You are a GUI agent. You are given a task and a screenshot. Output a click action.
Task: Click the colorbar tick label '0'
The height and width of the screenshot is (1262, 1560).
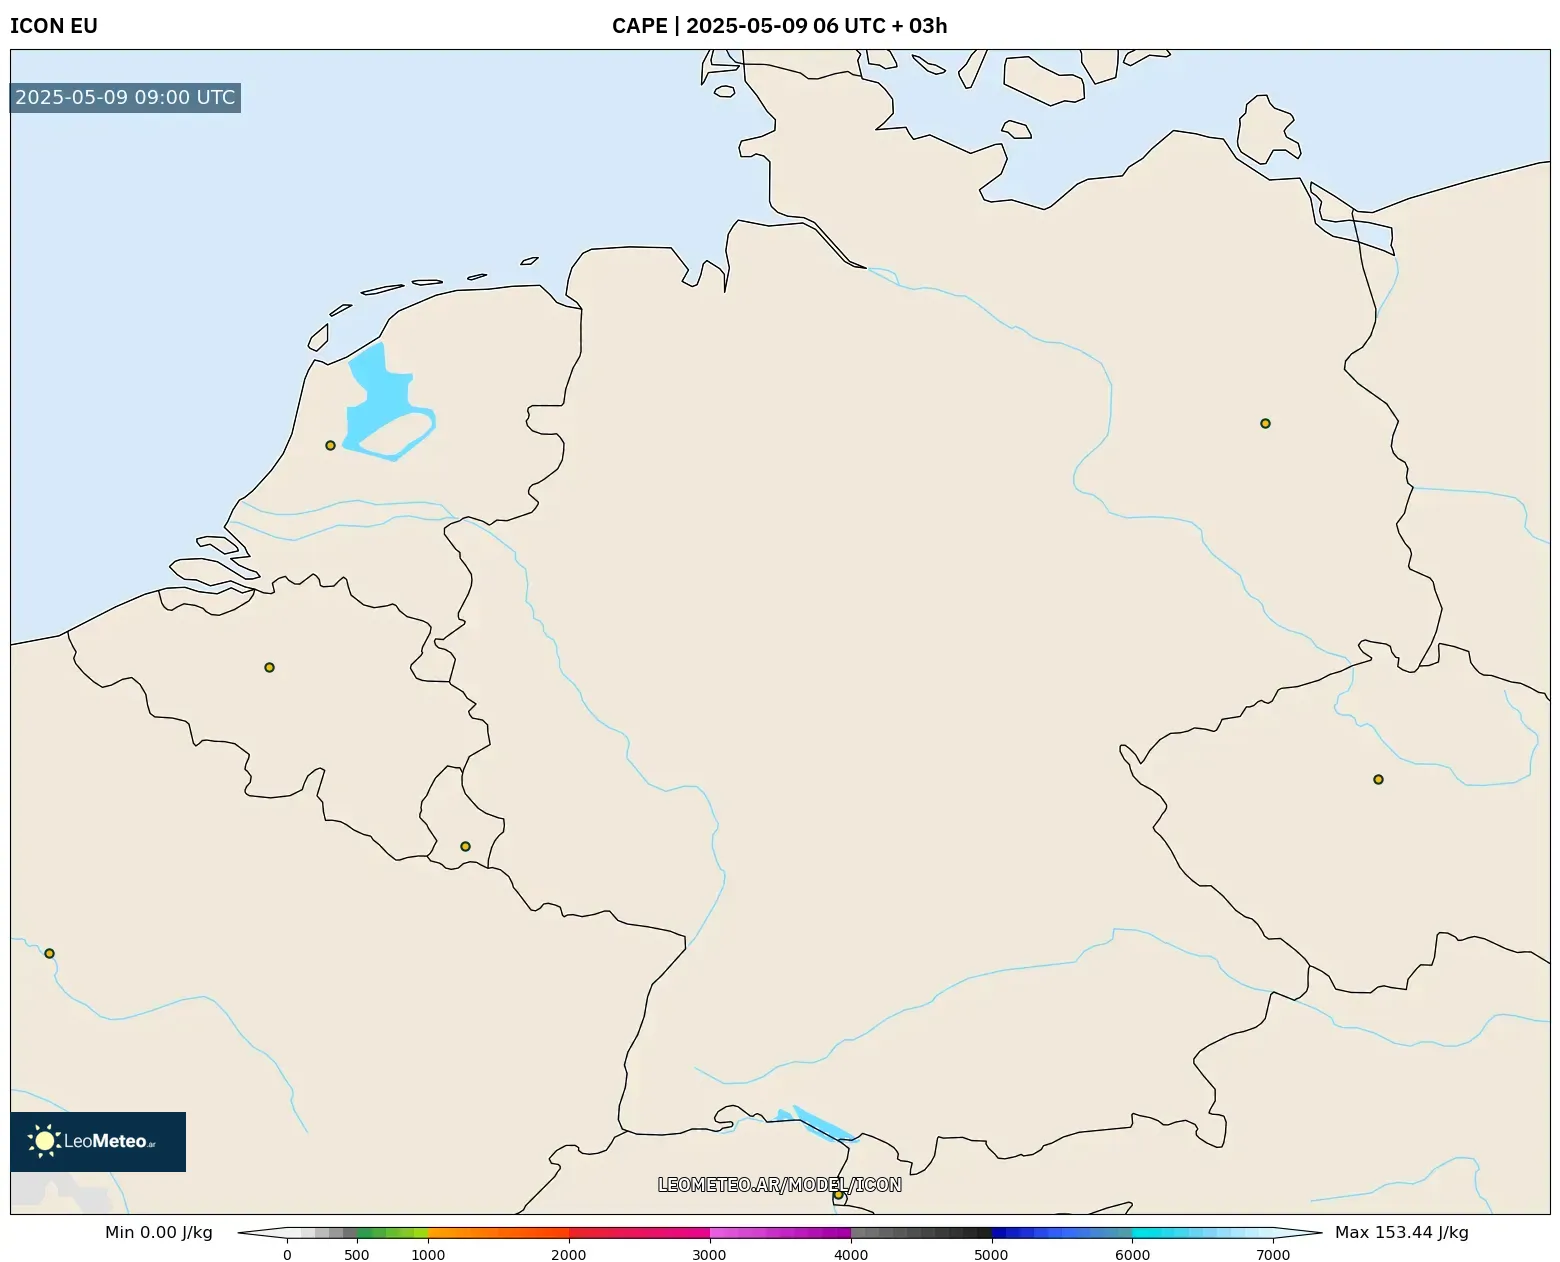click(x=287, y=1255)
